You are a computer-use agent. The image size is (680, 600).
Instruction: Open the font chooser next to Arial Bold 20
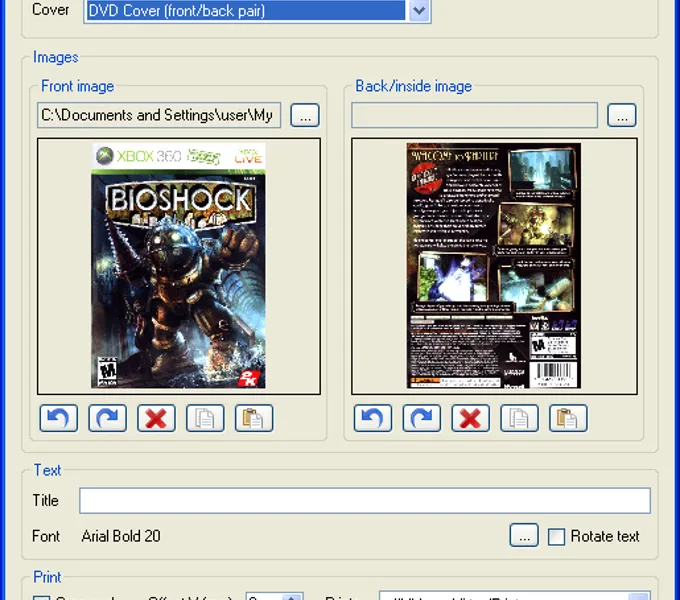(x=524, y=535)
